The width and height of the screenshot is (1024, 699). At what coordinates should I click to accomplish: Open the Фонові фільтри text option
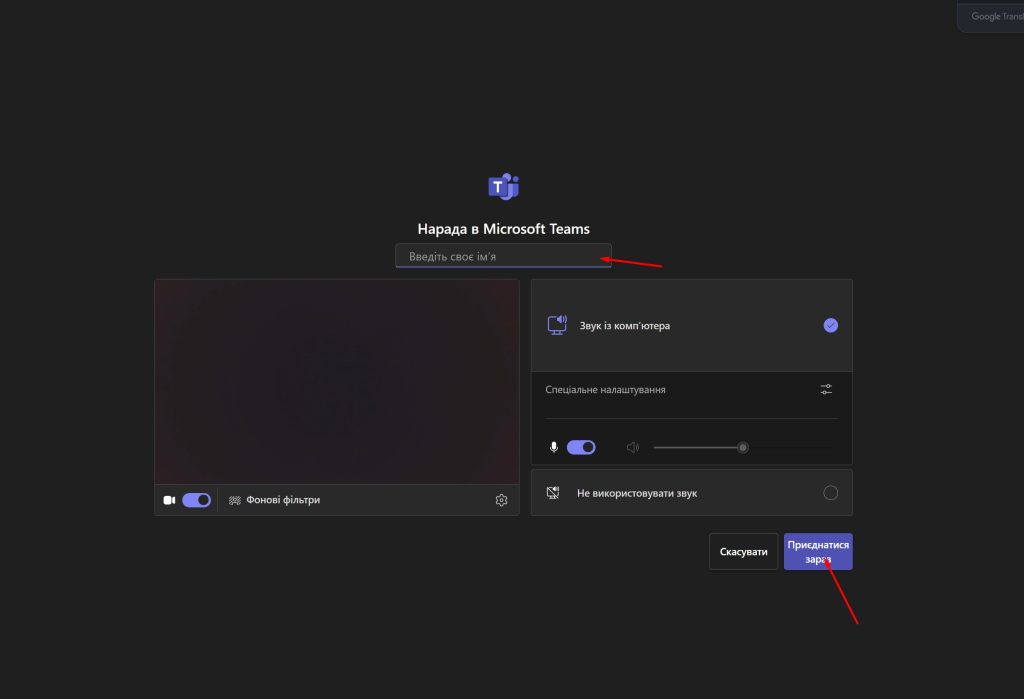point(283,500)
